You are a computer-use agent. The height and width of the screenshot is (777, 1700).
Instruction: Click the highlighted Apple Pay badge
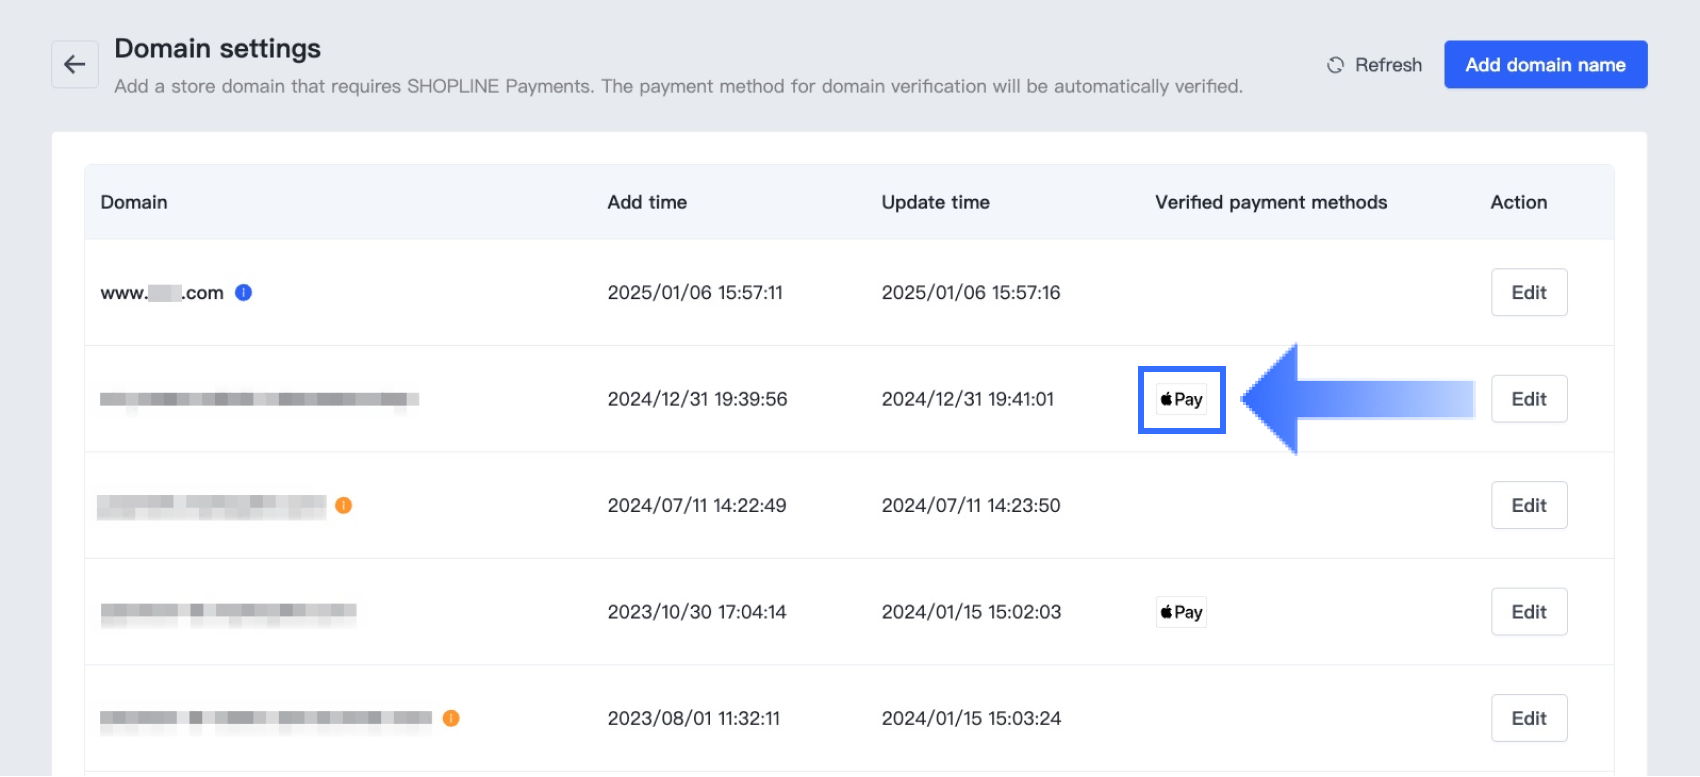pyautogui.click(x=1181, y=399)
